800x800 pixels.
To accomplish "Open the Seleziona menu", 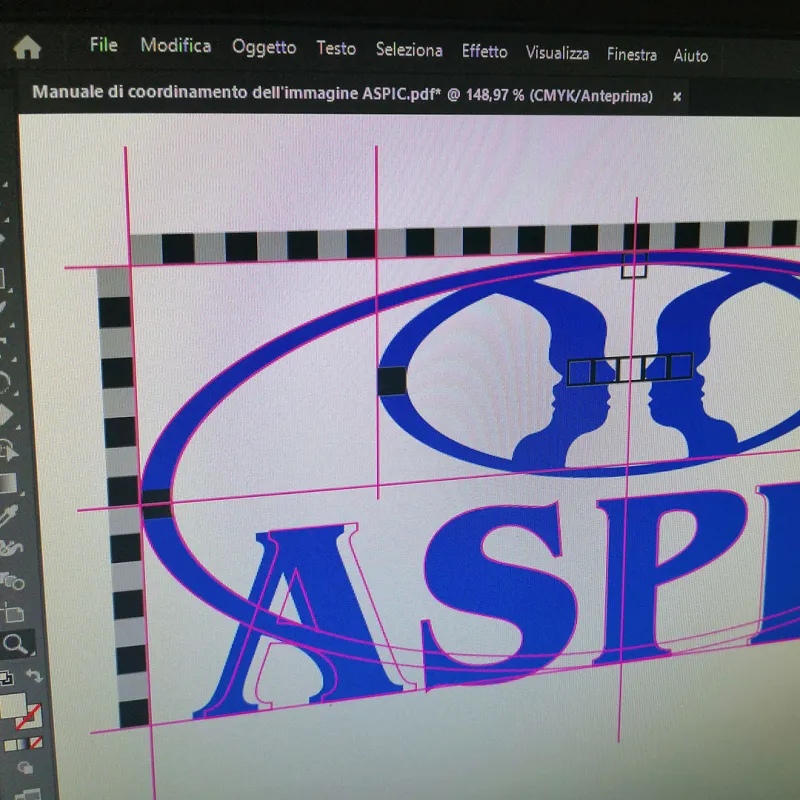I will (x=409, y=49).
